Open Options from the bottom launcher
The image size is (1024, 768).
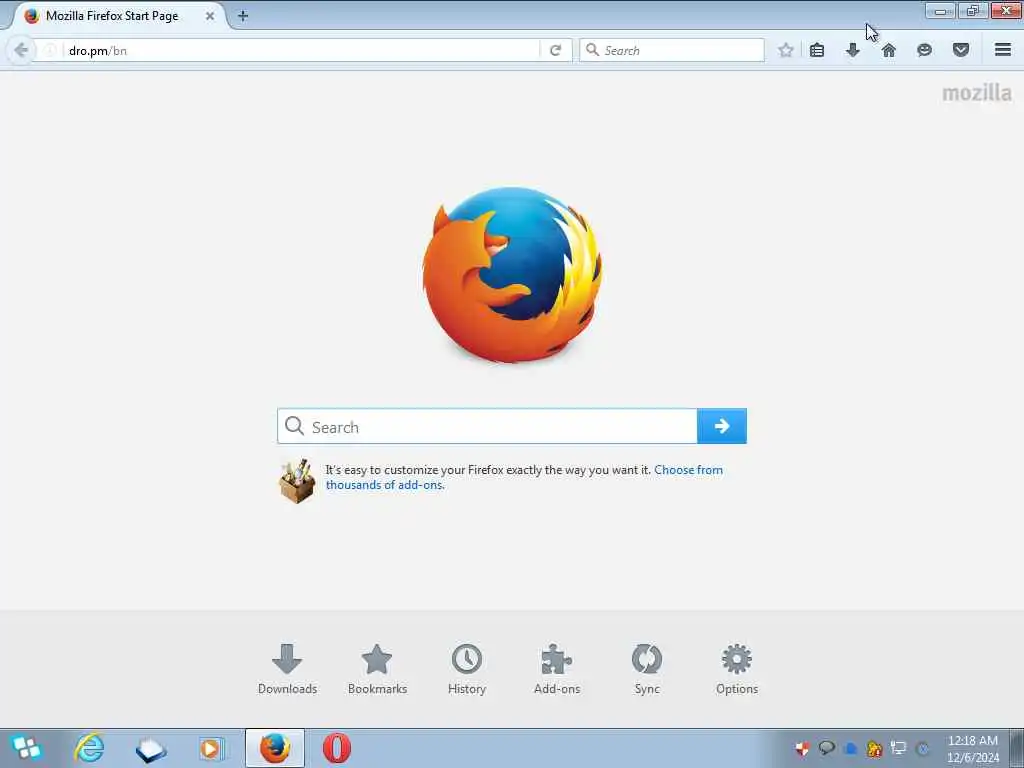737,669
